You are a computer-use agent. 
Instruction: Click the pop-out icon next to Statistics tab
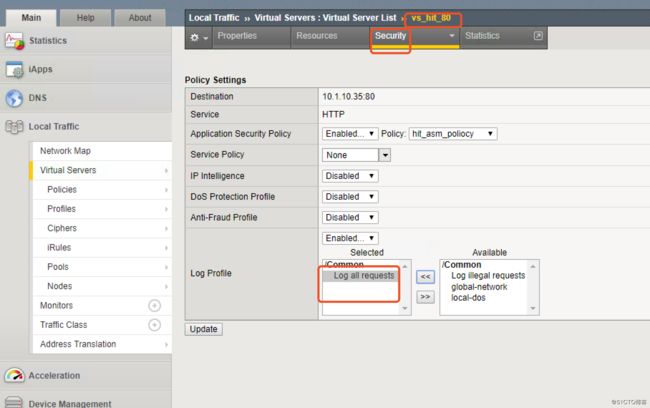(x=538, y=36)
